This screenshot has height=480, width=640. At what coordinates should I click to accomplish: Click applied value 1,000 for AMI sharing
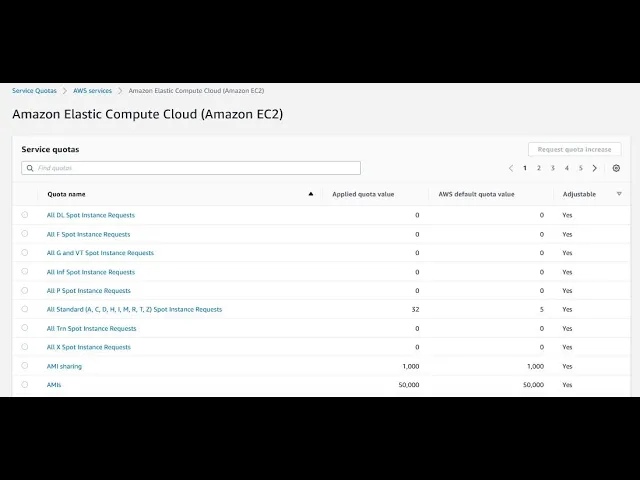pos(411,367)
